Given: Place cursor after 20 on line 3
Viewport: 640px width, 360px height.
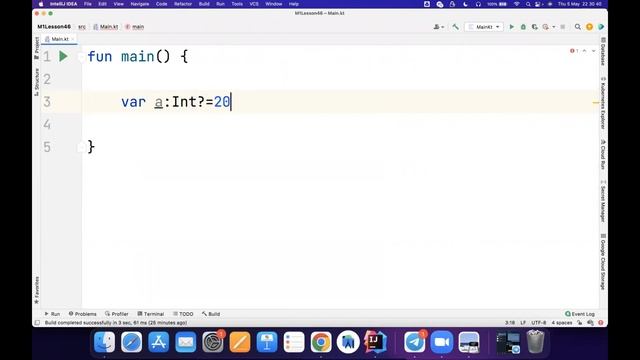Looking at the screenshot, I should [x=231, y=102].
